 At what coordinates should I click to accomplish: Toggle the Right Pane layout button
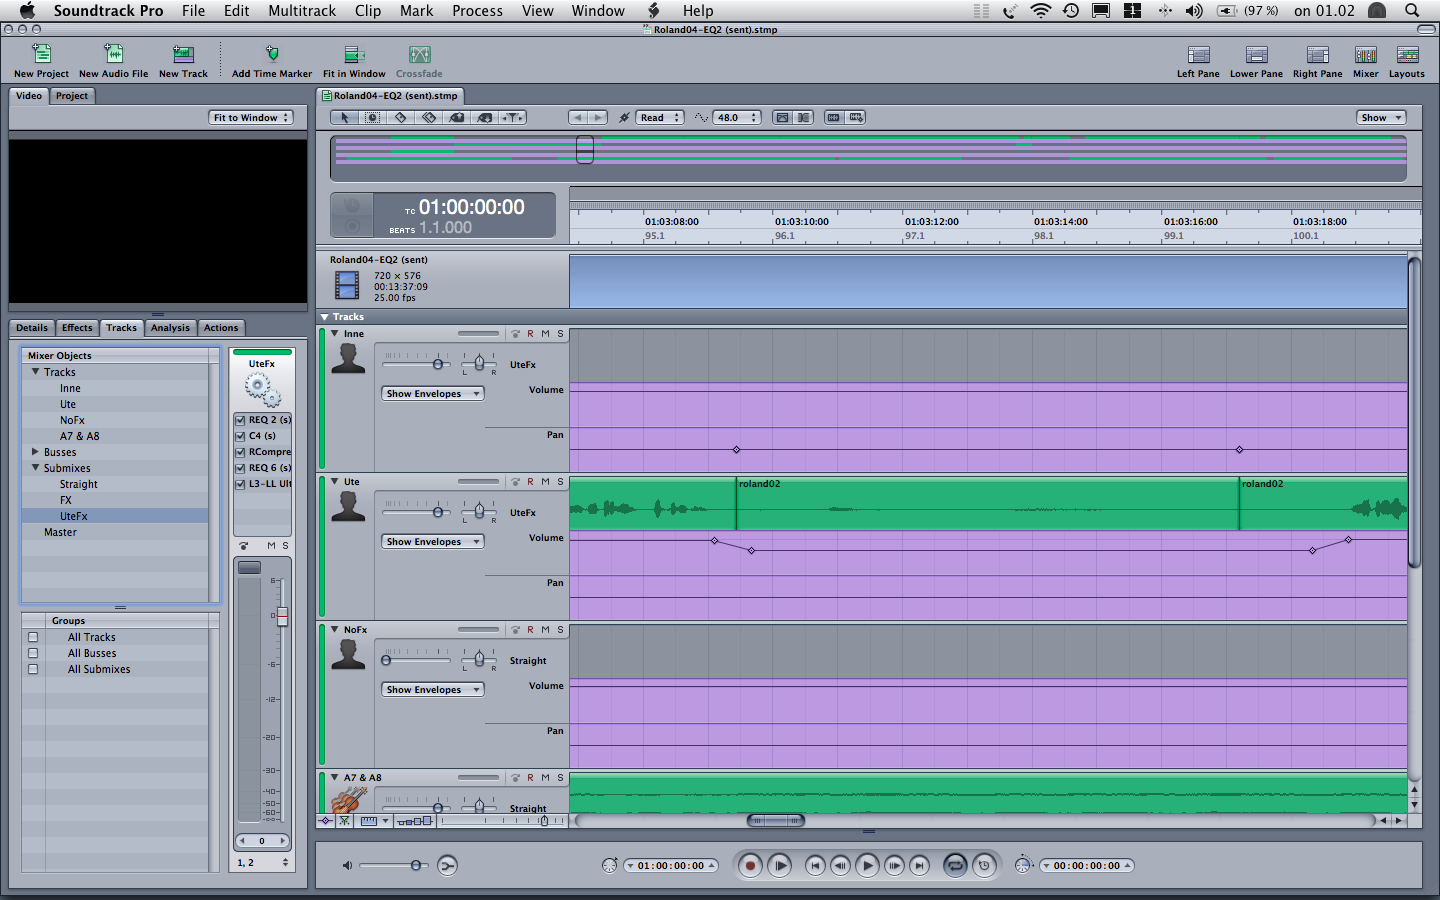coord(1318,60)
